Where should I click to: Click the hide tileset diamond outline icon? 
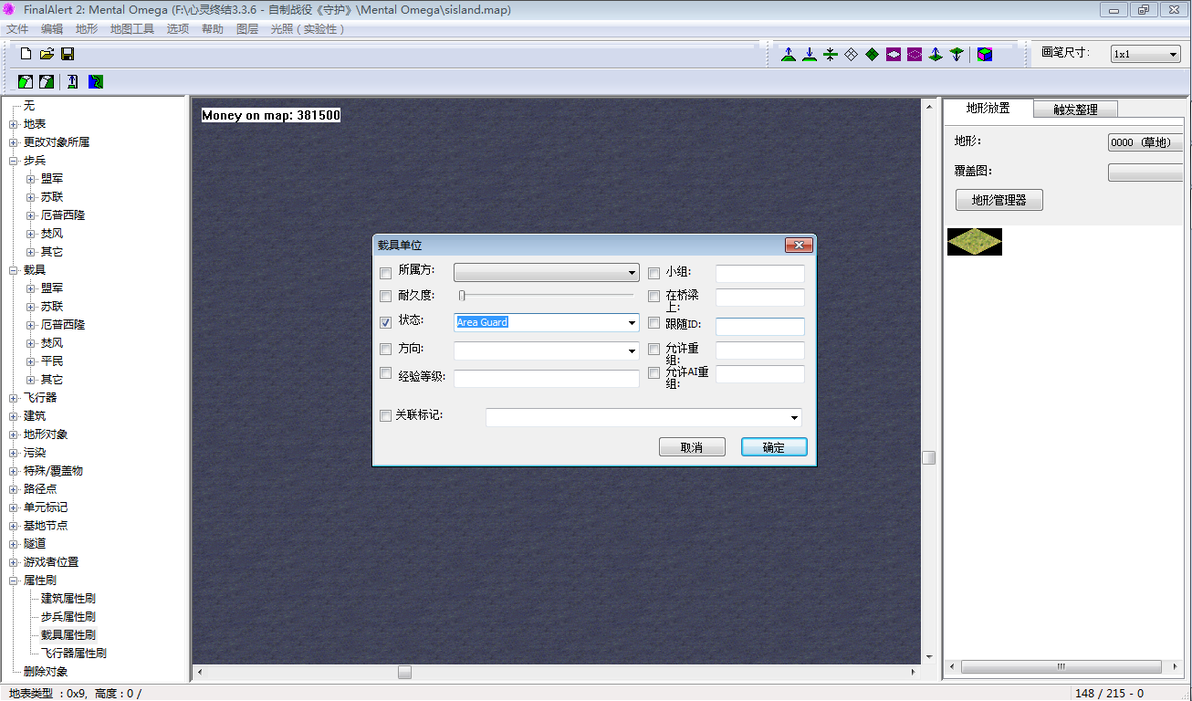851,54
